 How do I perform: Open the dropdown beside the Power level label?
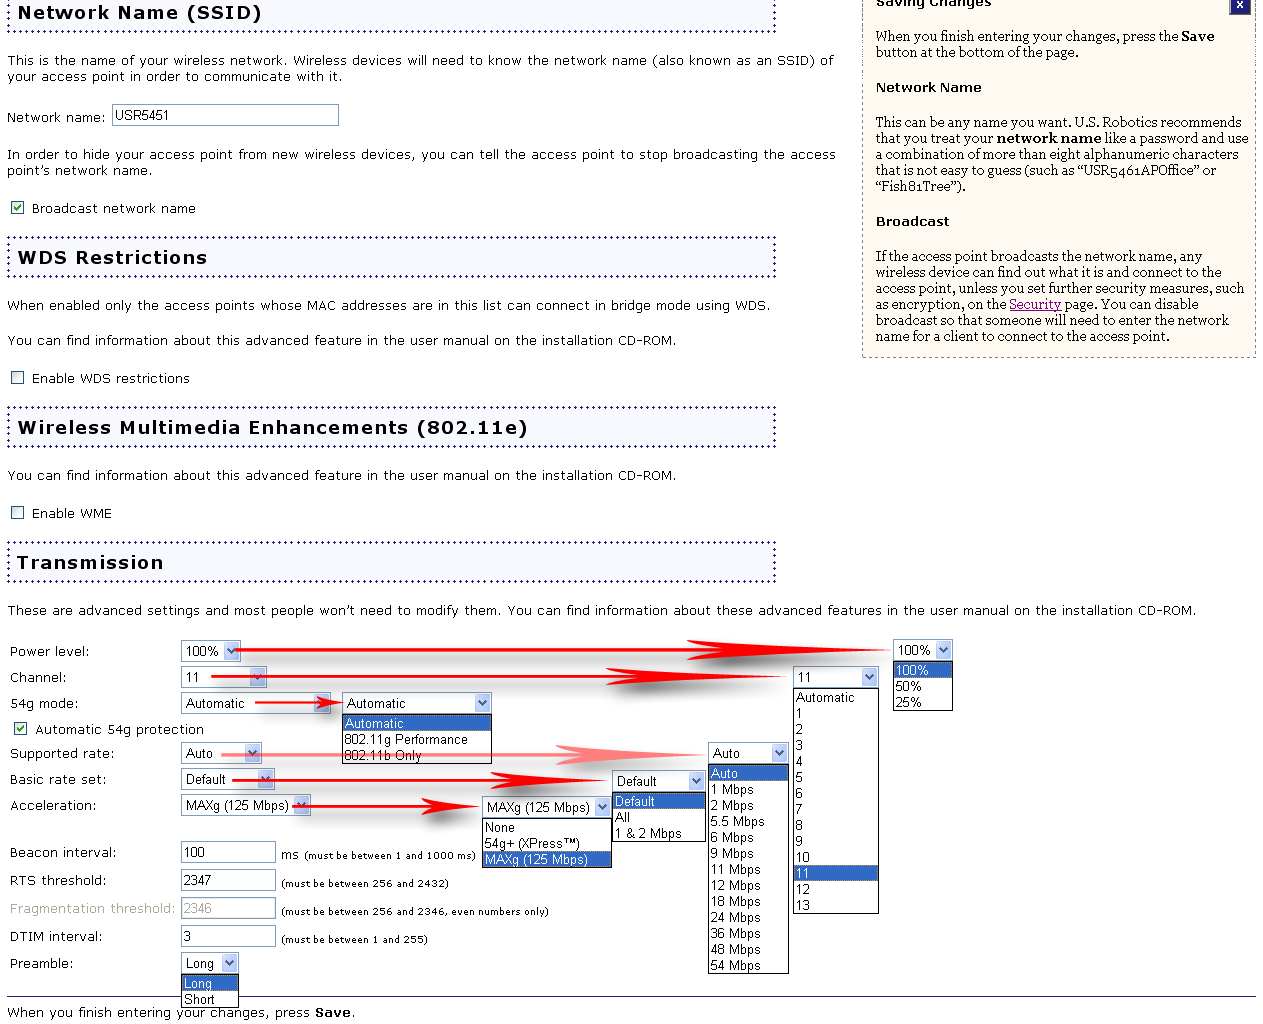(x=210, y=651)
